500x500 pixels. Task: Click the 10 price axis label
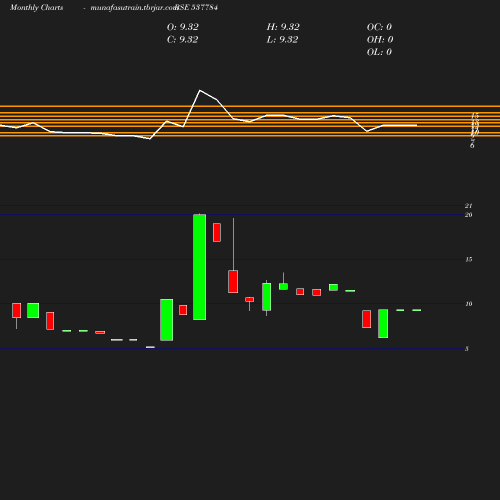click(469, 304)
